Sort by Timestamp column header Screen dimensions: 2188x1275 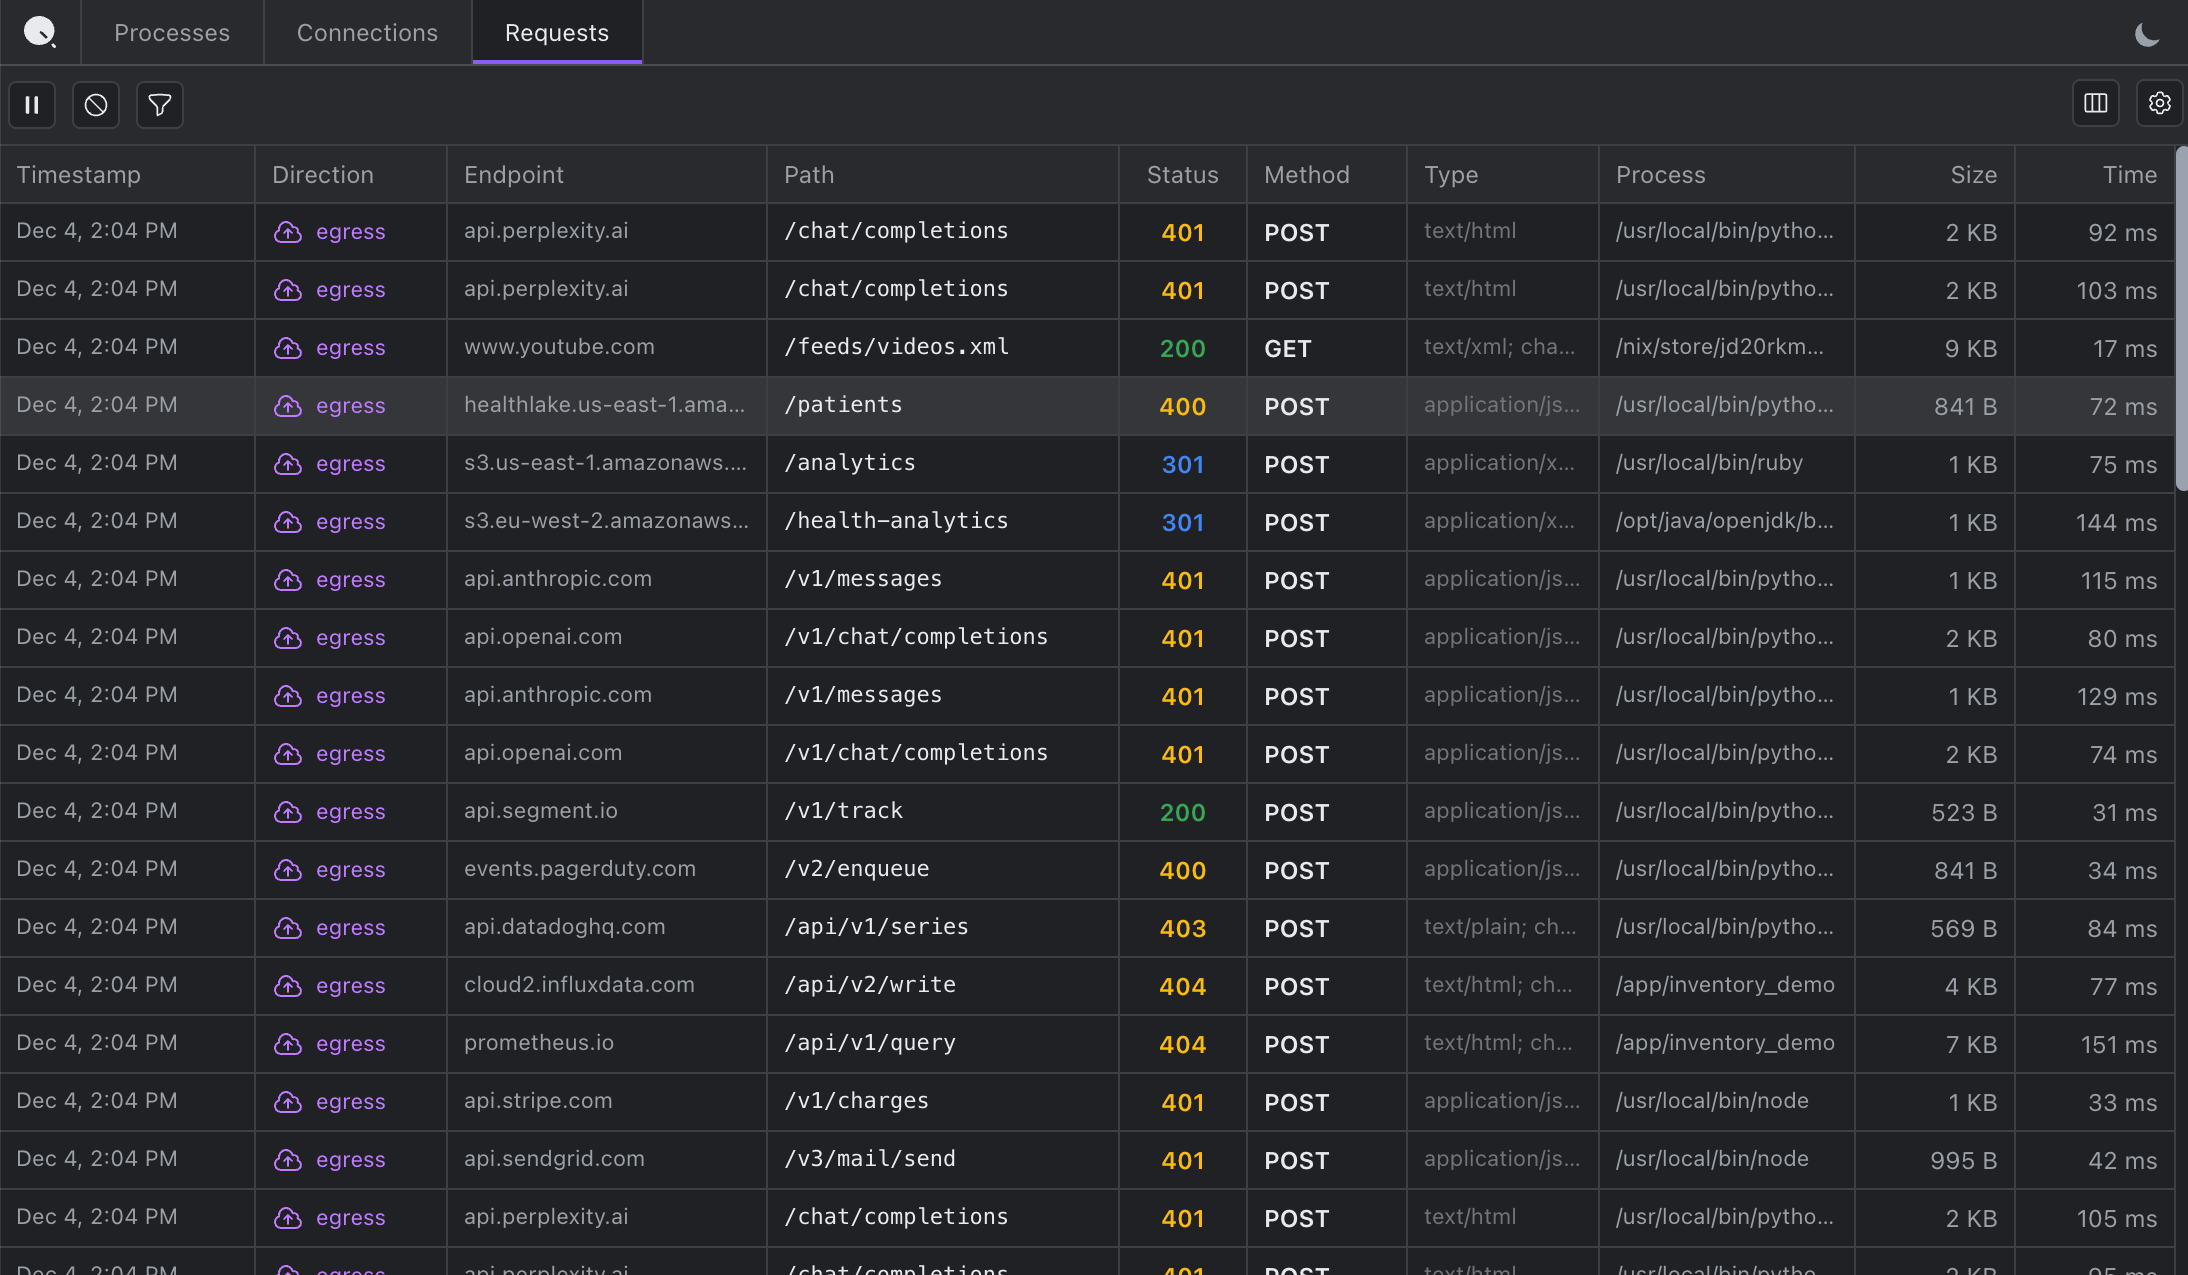pos(79,175)
